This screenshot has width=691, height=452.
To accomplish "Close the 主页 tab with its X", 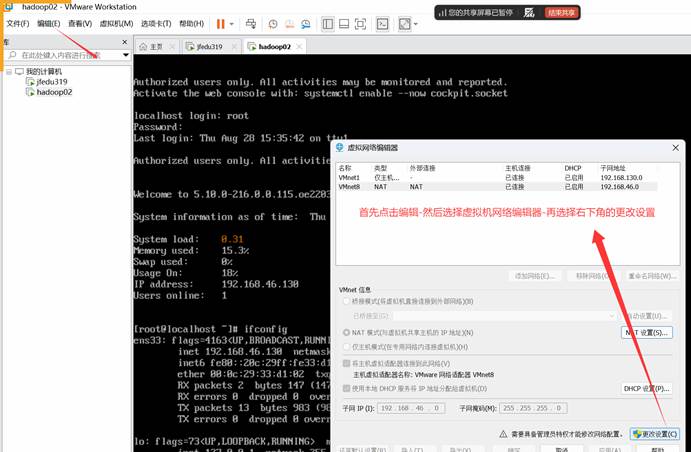I will pyautogui.click(x=172, y=46).
